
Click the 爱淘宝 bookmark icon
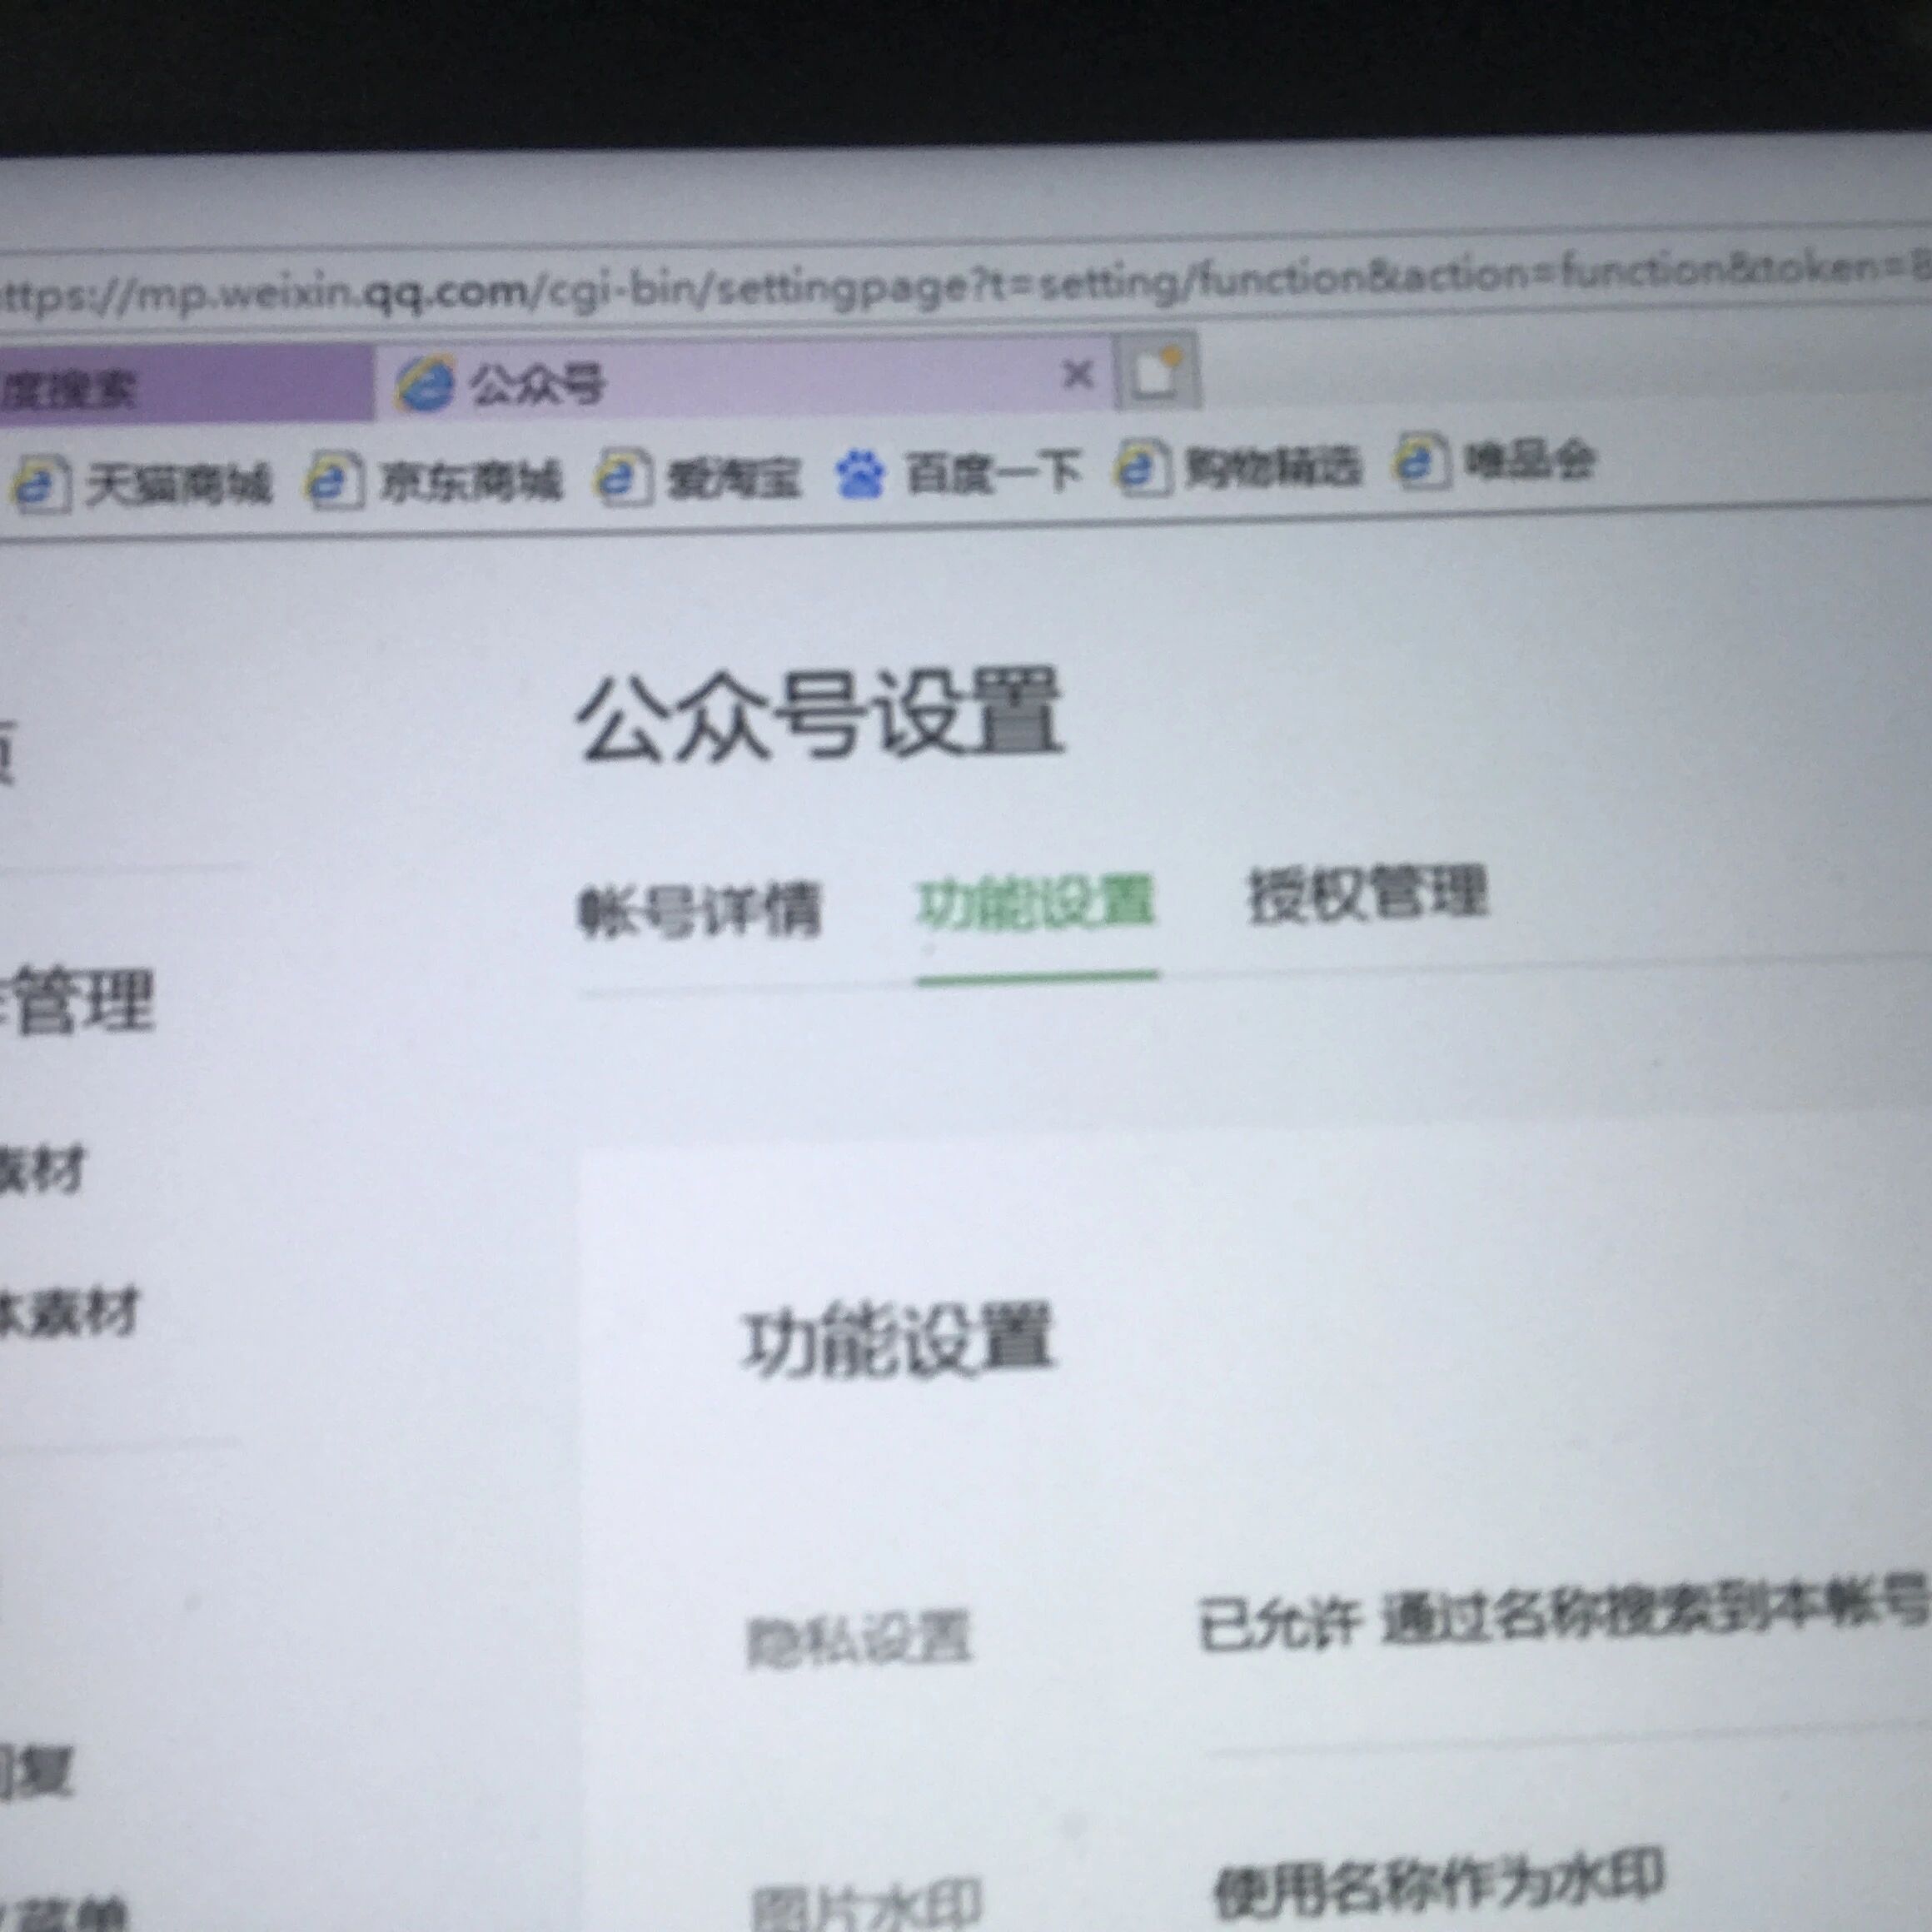[624, 477]
